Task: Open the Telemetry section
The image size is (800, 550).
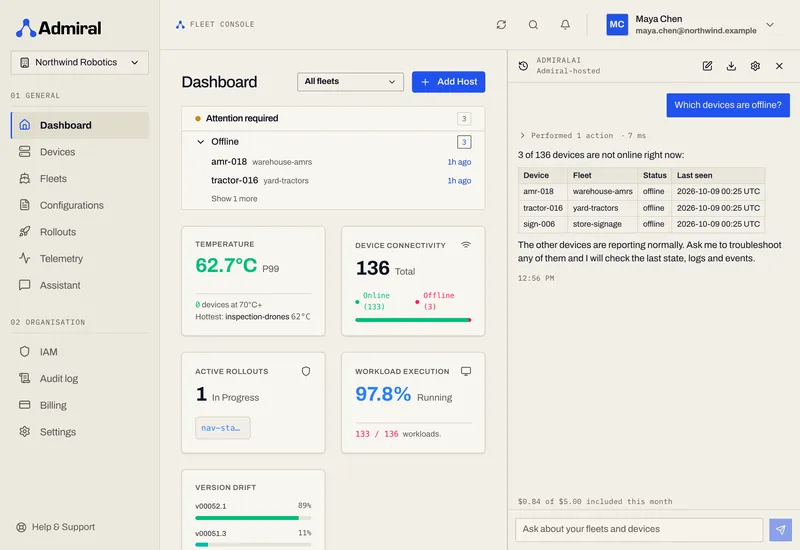Action: [80, 258]
